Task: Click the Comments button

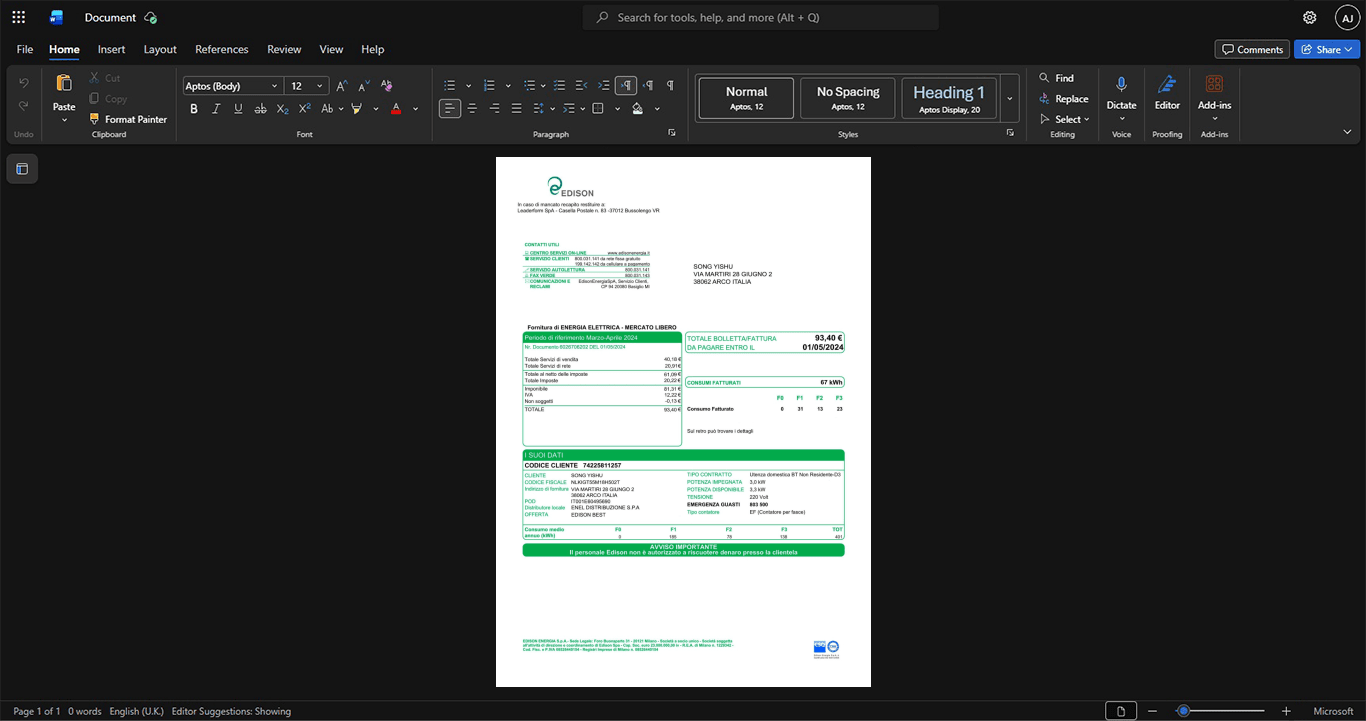Action: (x=1252, y=49)
